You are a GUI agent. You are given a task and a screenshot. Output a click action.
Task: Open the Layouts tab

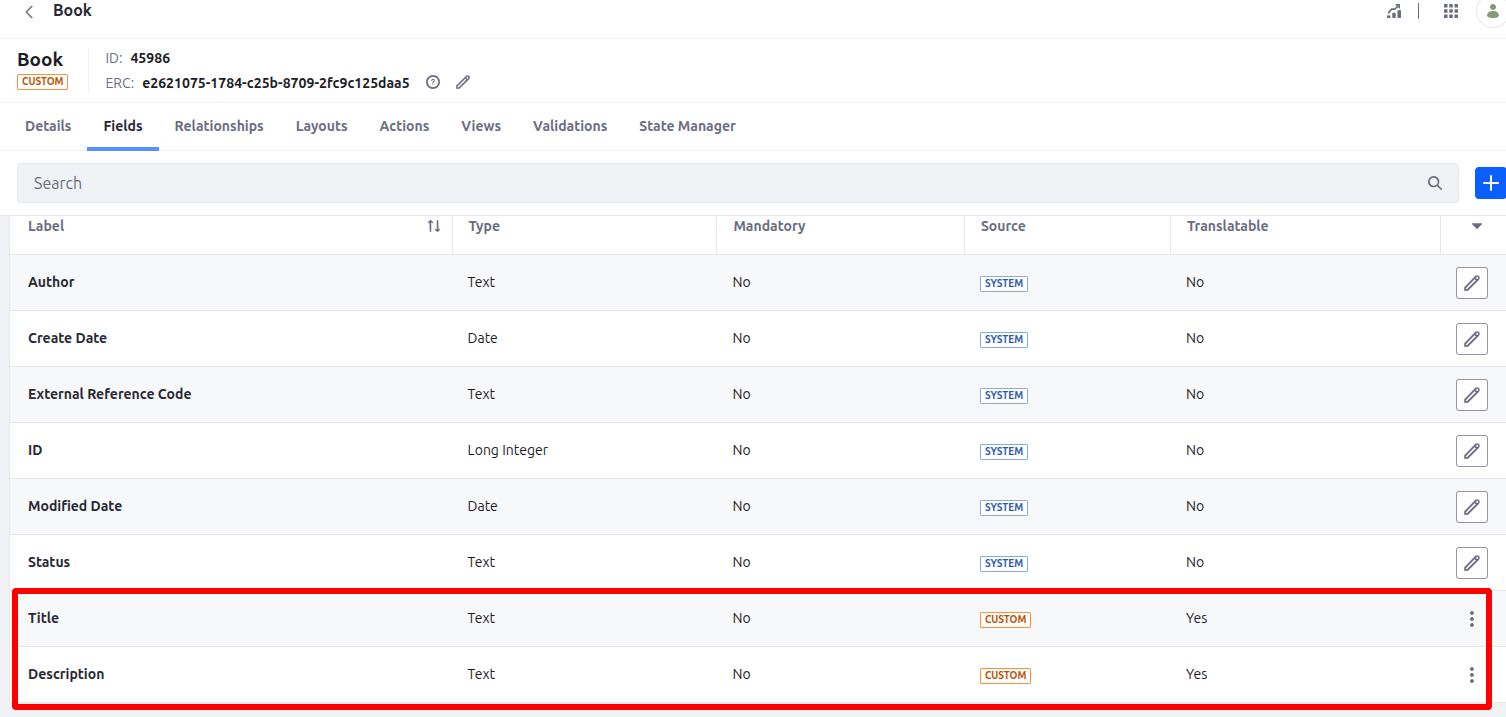click(322, 126)
